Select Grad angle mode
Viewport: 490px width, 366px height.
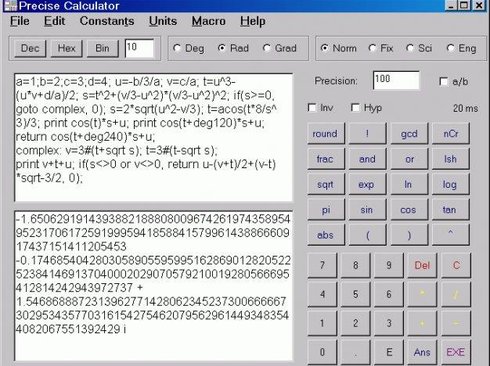(279, 48)
